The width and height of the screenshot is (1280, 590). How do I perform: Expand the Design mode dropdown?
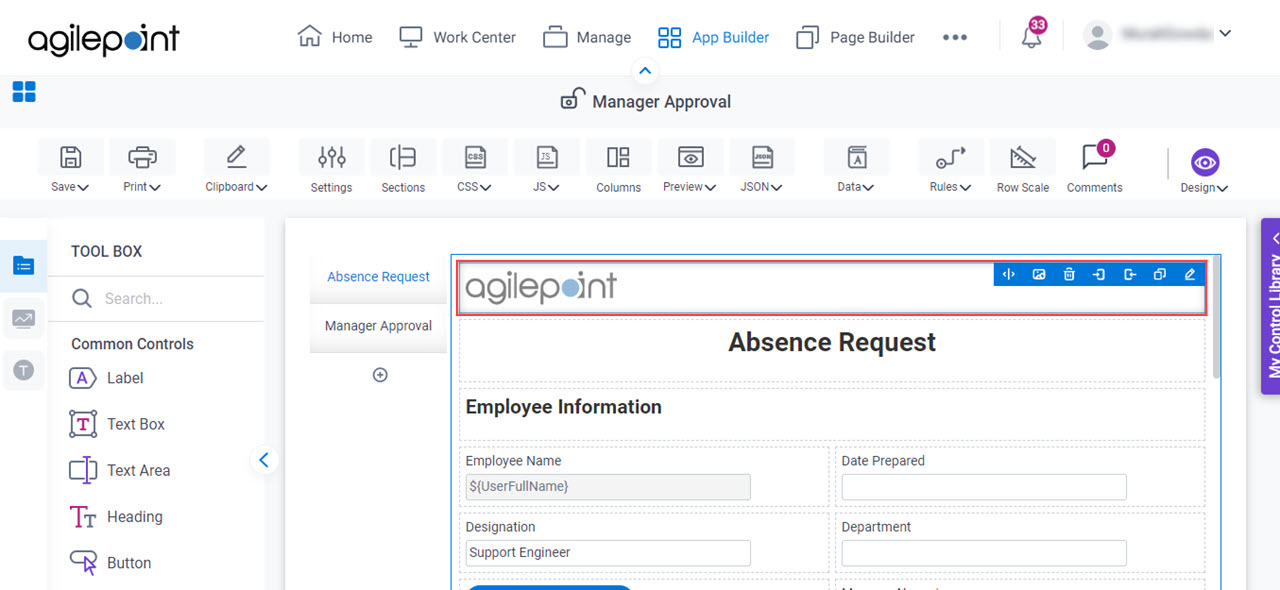tap(1222, 188)
